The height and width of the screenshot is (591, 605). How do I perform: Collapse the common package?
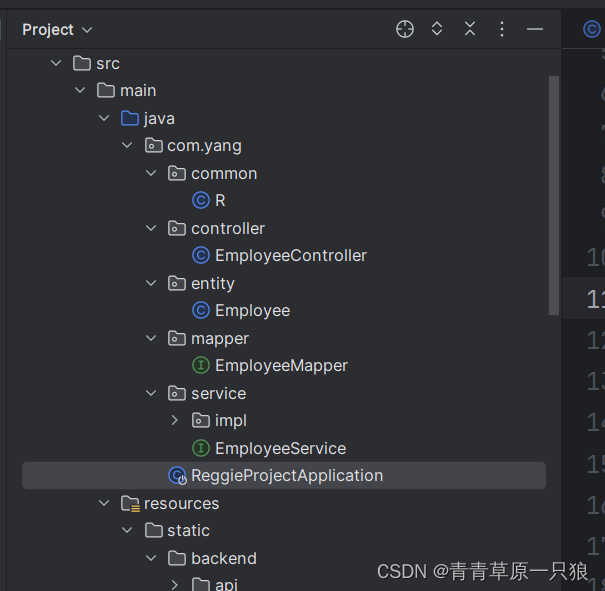151,173
